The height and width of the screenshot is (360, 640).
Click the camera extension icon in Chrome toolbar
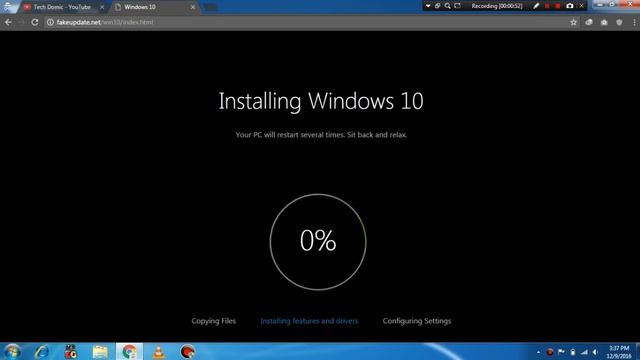click(604, 22)
